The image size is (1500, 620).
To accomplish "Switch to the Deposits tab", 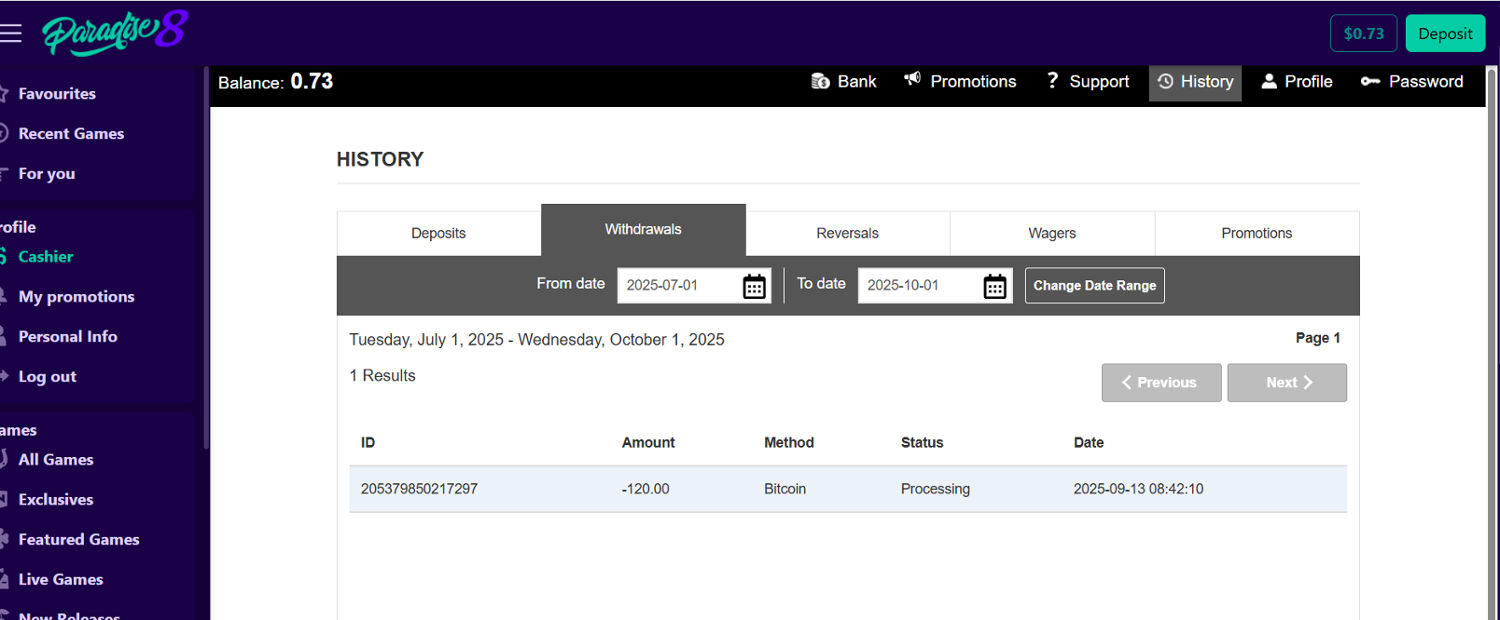I will point(439,233).
